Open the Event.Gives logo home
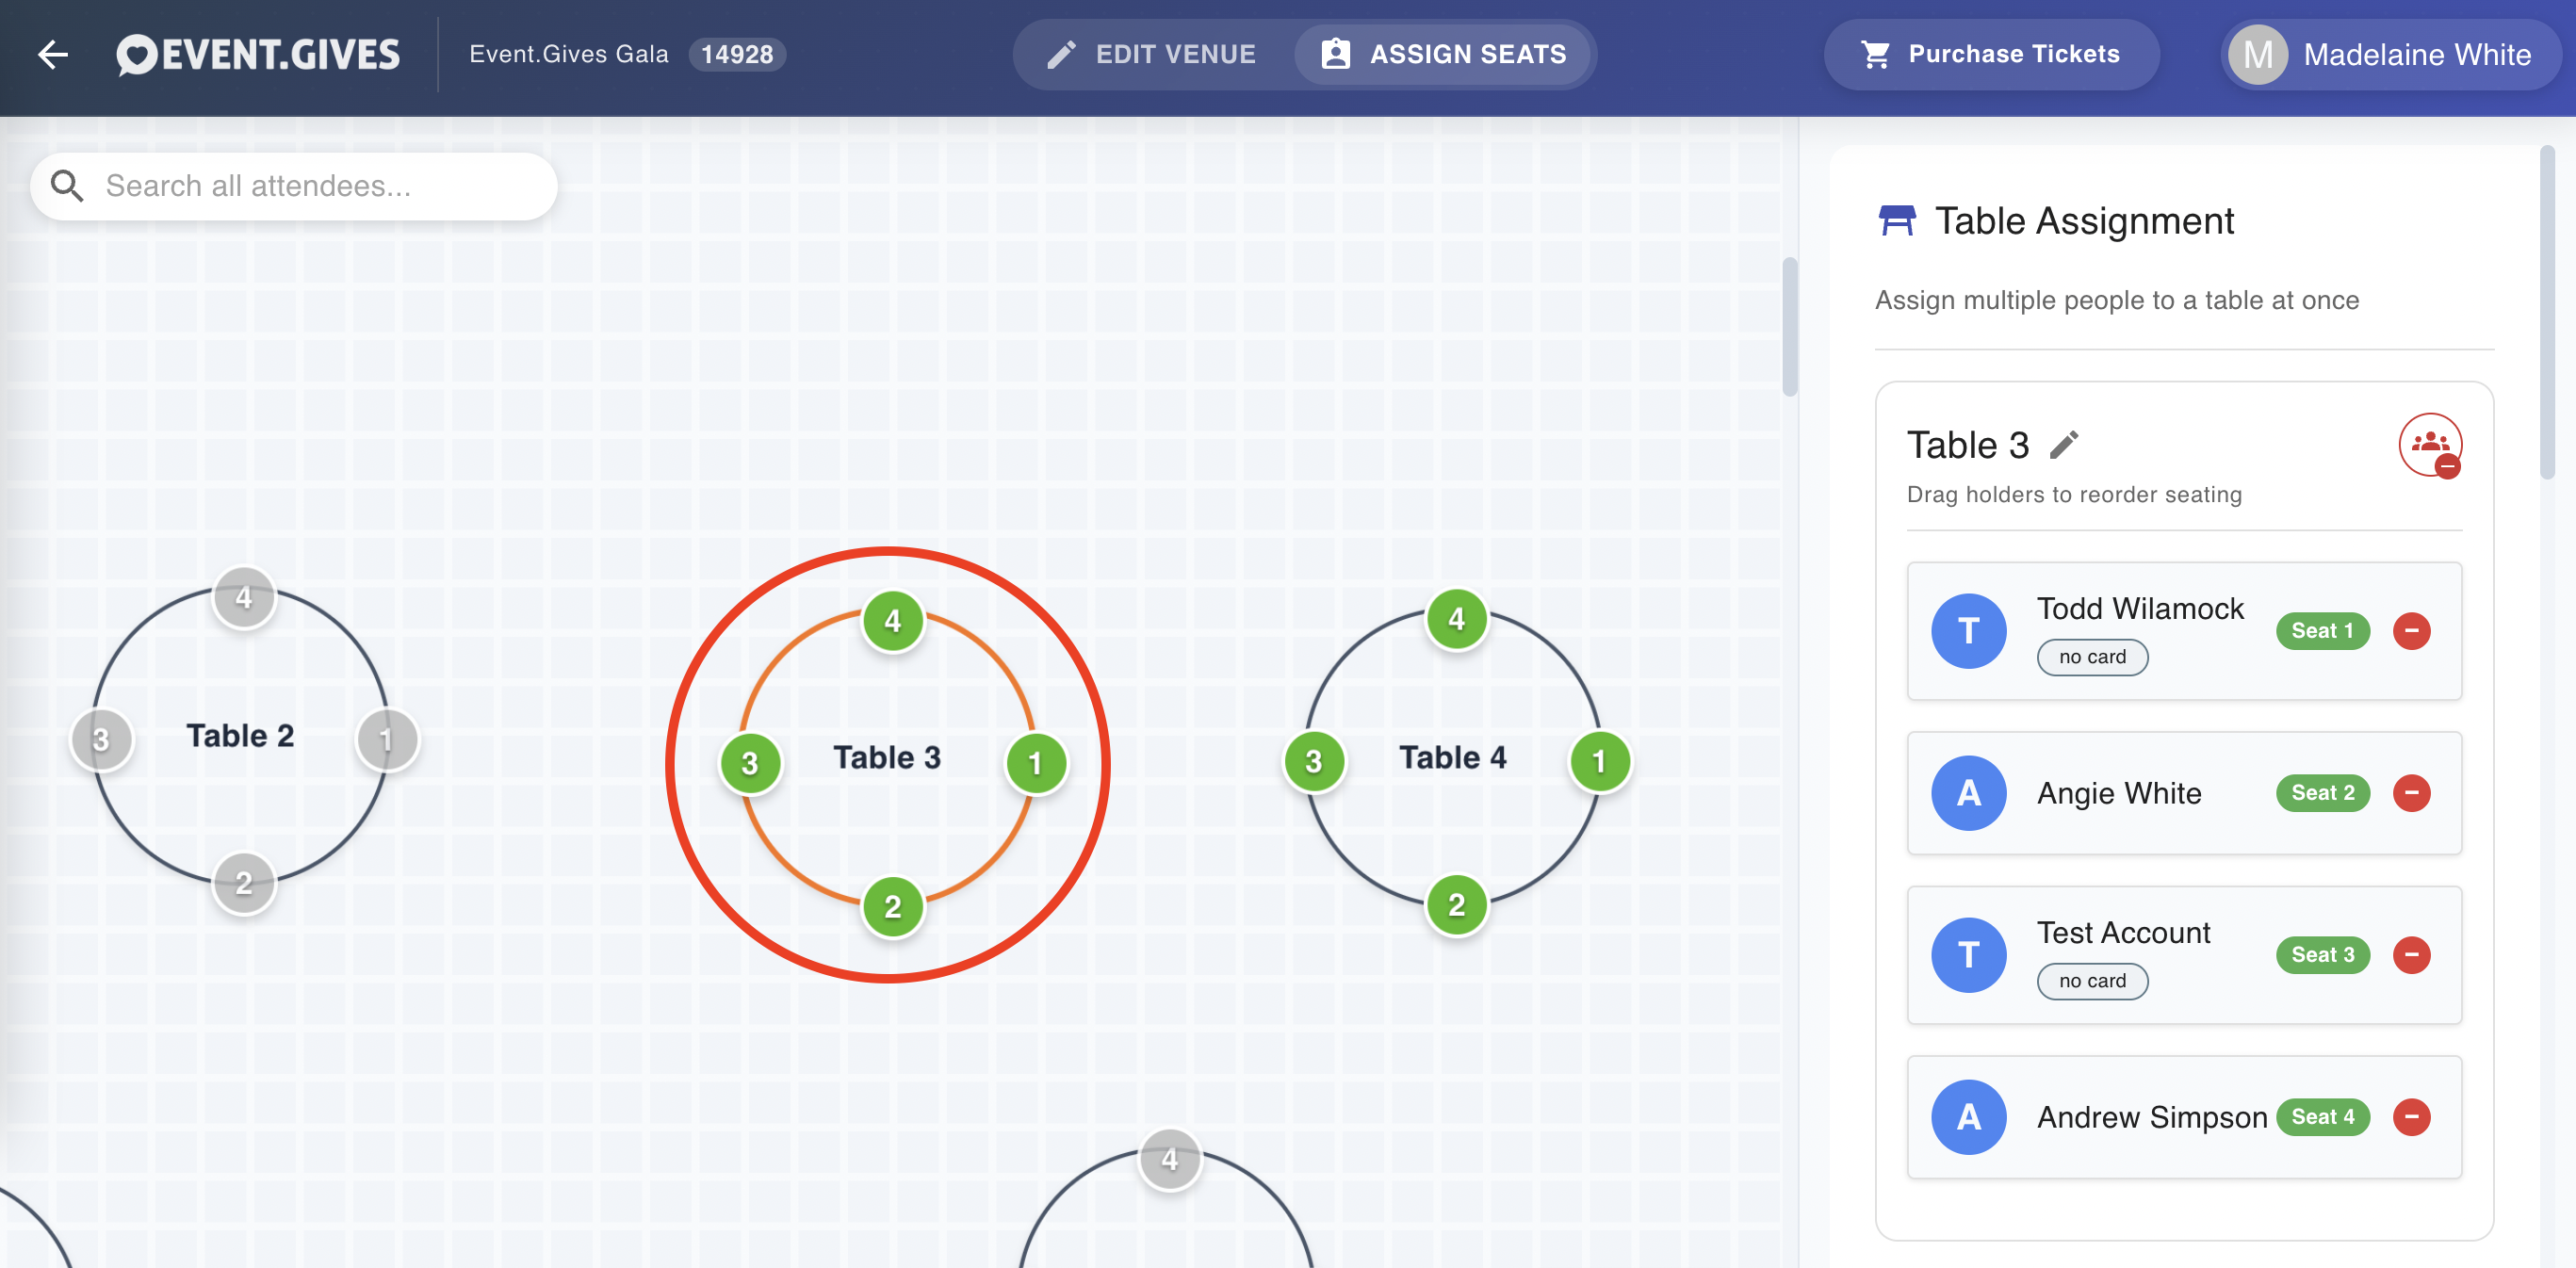Image resolution: width=2576 pixels, height=1268 pixels. 258,55
